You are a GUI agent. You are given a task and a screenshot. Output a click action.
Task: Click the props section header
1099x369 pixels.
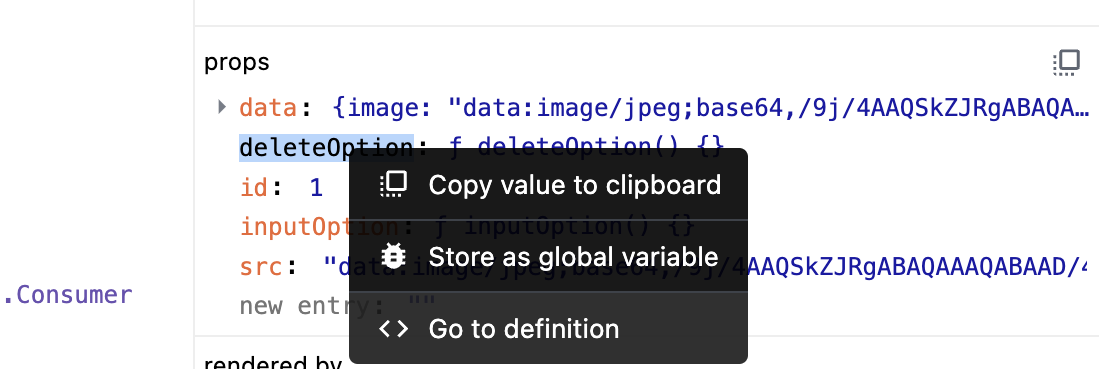tap(237, 63)
